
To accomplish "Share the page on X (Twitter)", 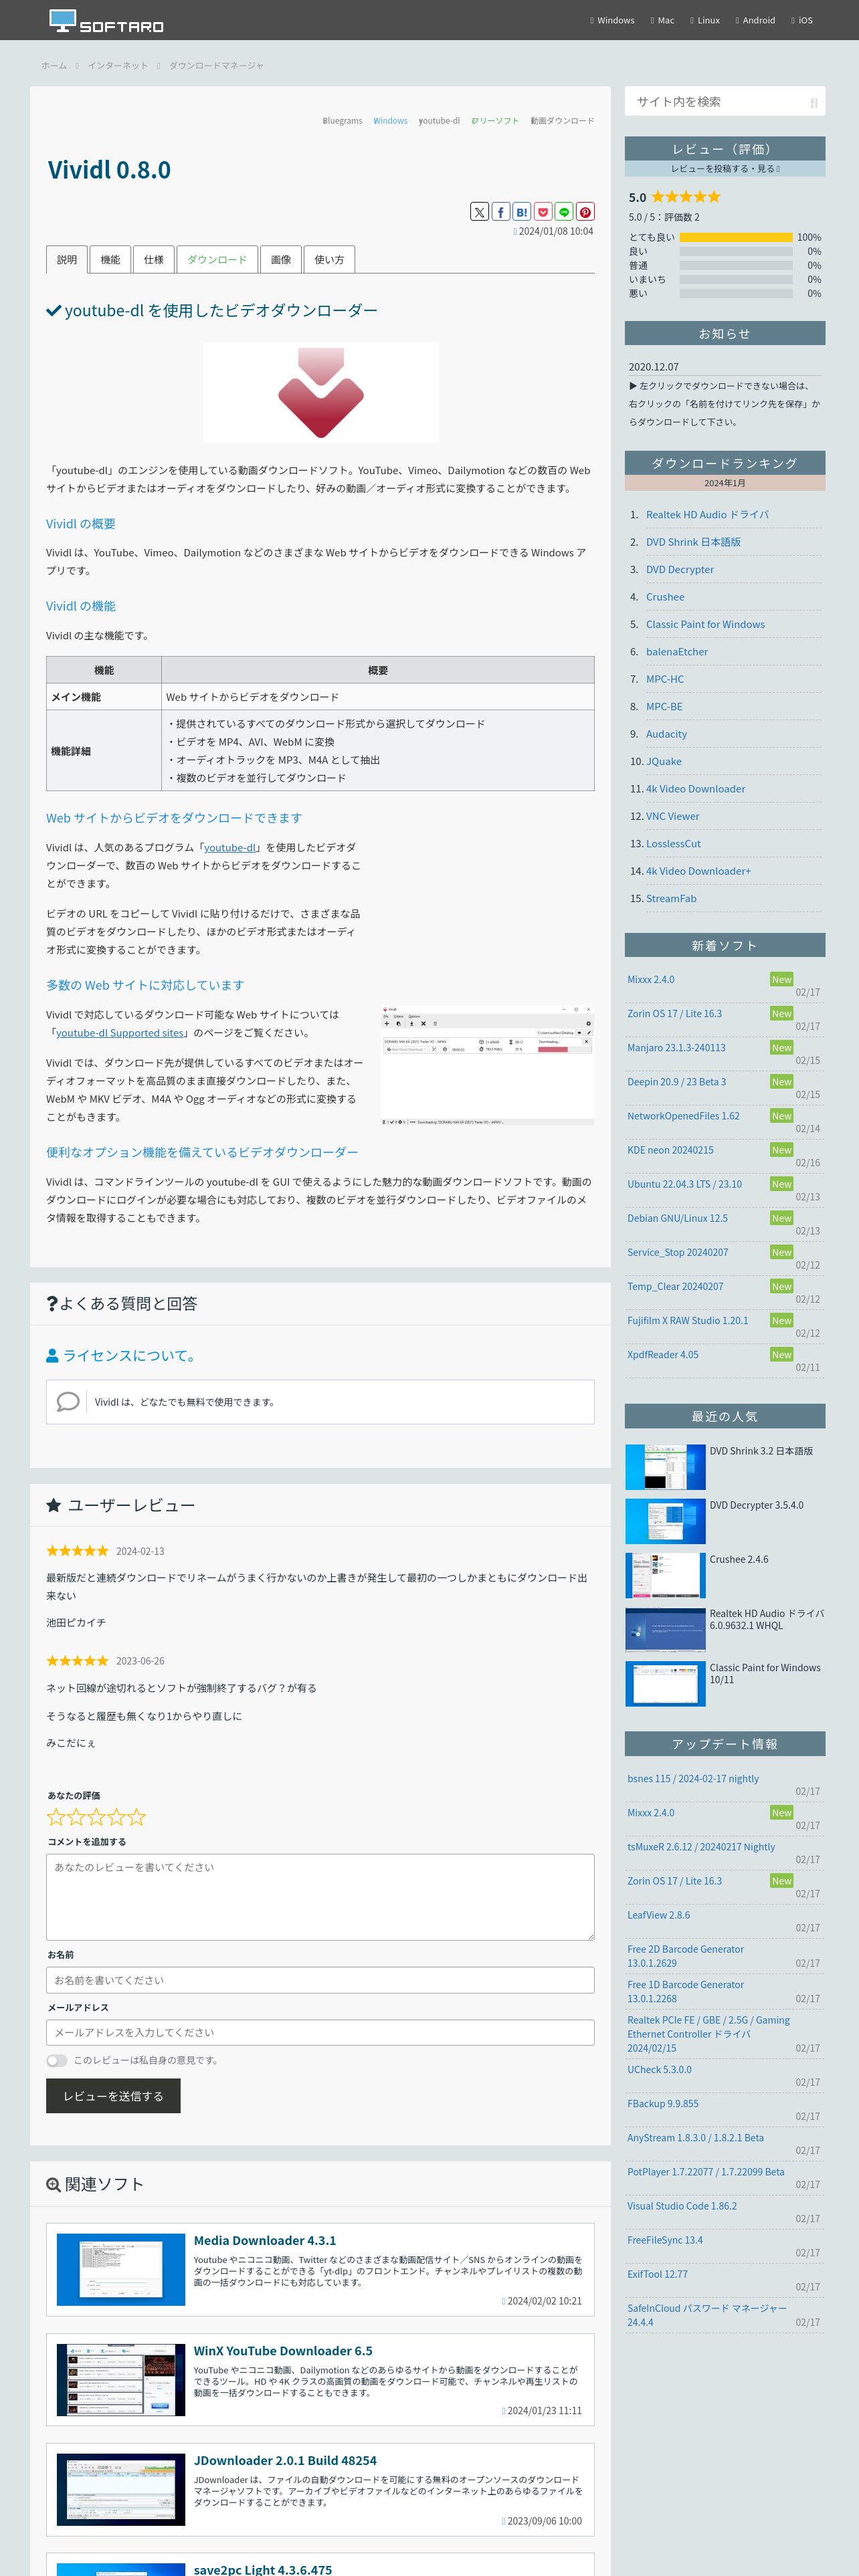I will [480, 212].
